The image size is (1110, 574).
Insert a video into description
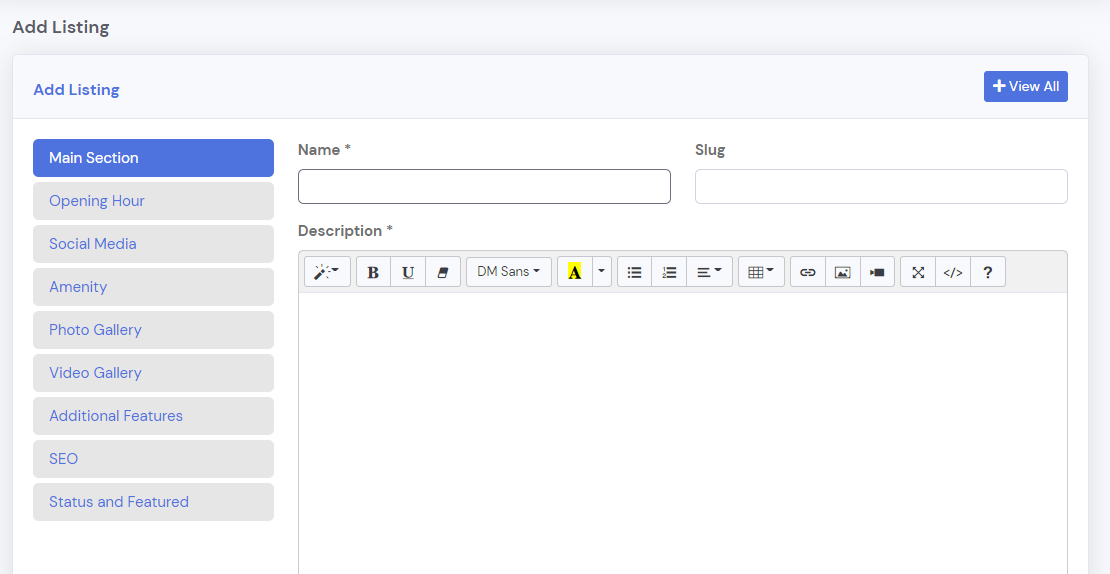tap(877, 272)
